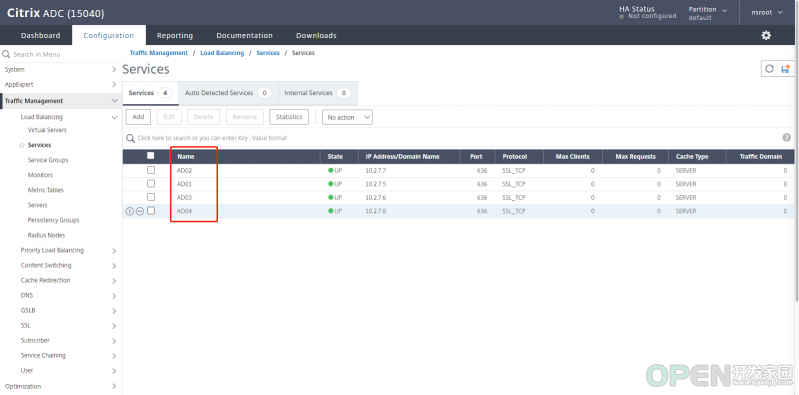Click the search magnifier in services filter
Image resolution: width=799 pixels, height=395 pixels.
coord(130,138)
